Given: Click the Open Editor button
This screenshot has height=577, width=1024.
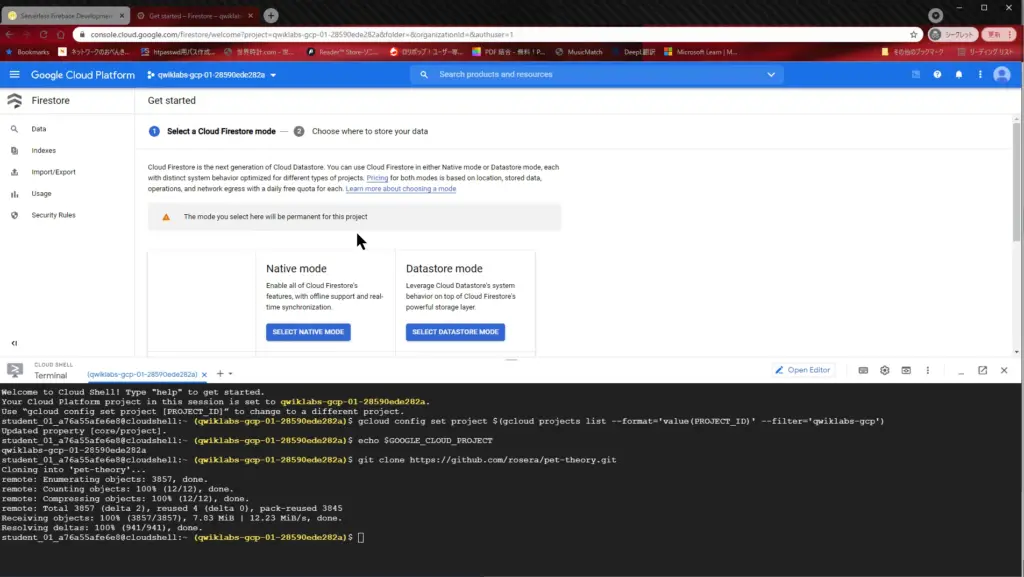Looking at the screenshot, I should point(803,370).
